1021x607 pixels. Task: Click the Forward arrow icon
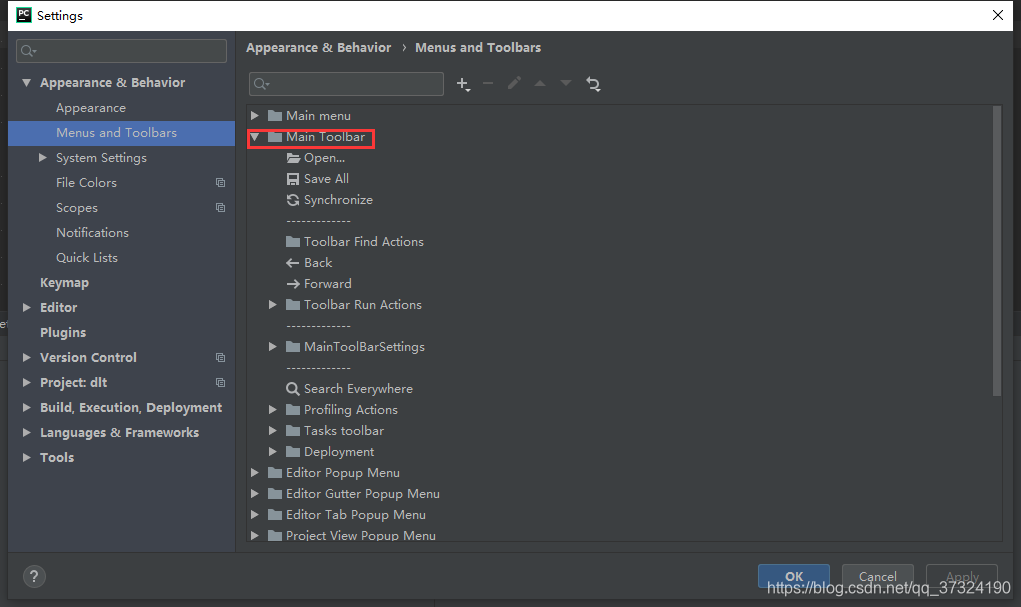click(x=293, y=284)
